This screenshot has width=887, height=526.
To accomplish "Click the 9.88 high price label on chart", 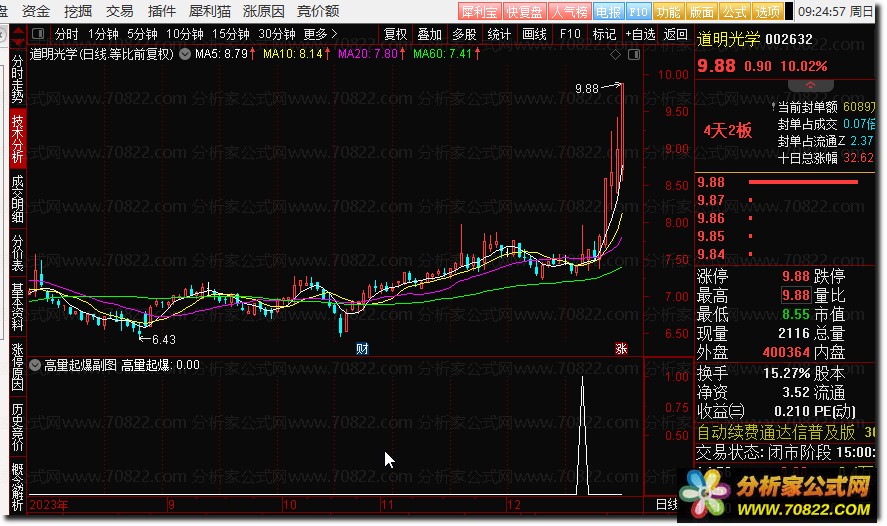I will [587, 89].
